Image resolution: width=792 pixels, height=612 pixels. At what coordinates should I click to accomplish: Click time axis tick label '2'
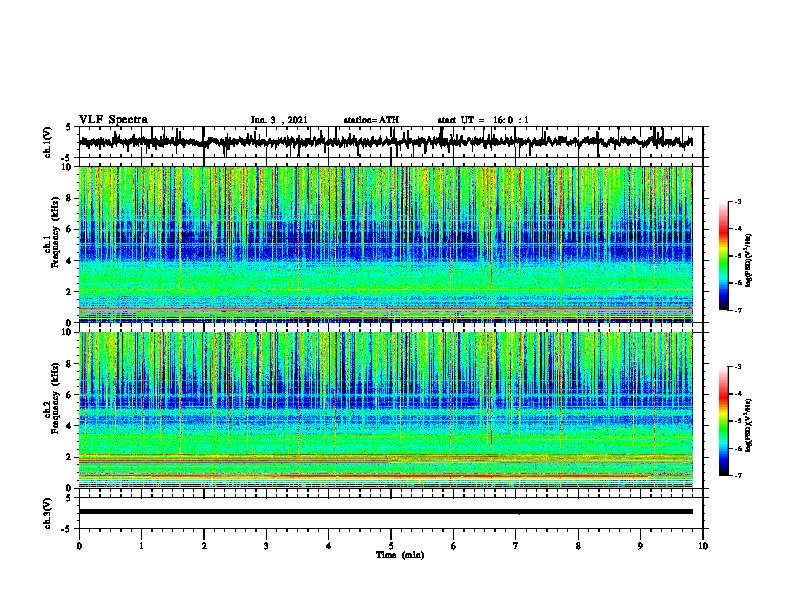(x=204, y=546)
